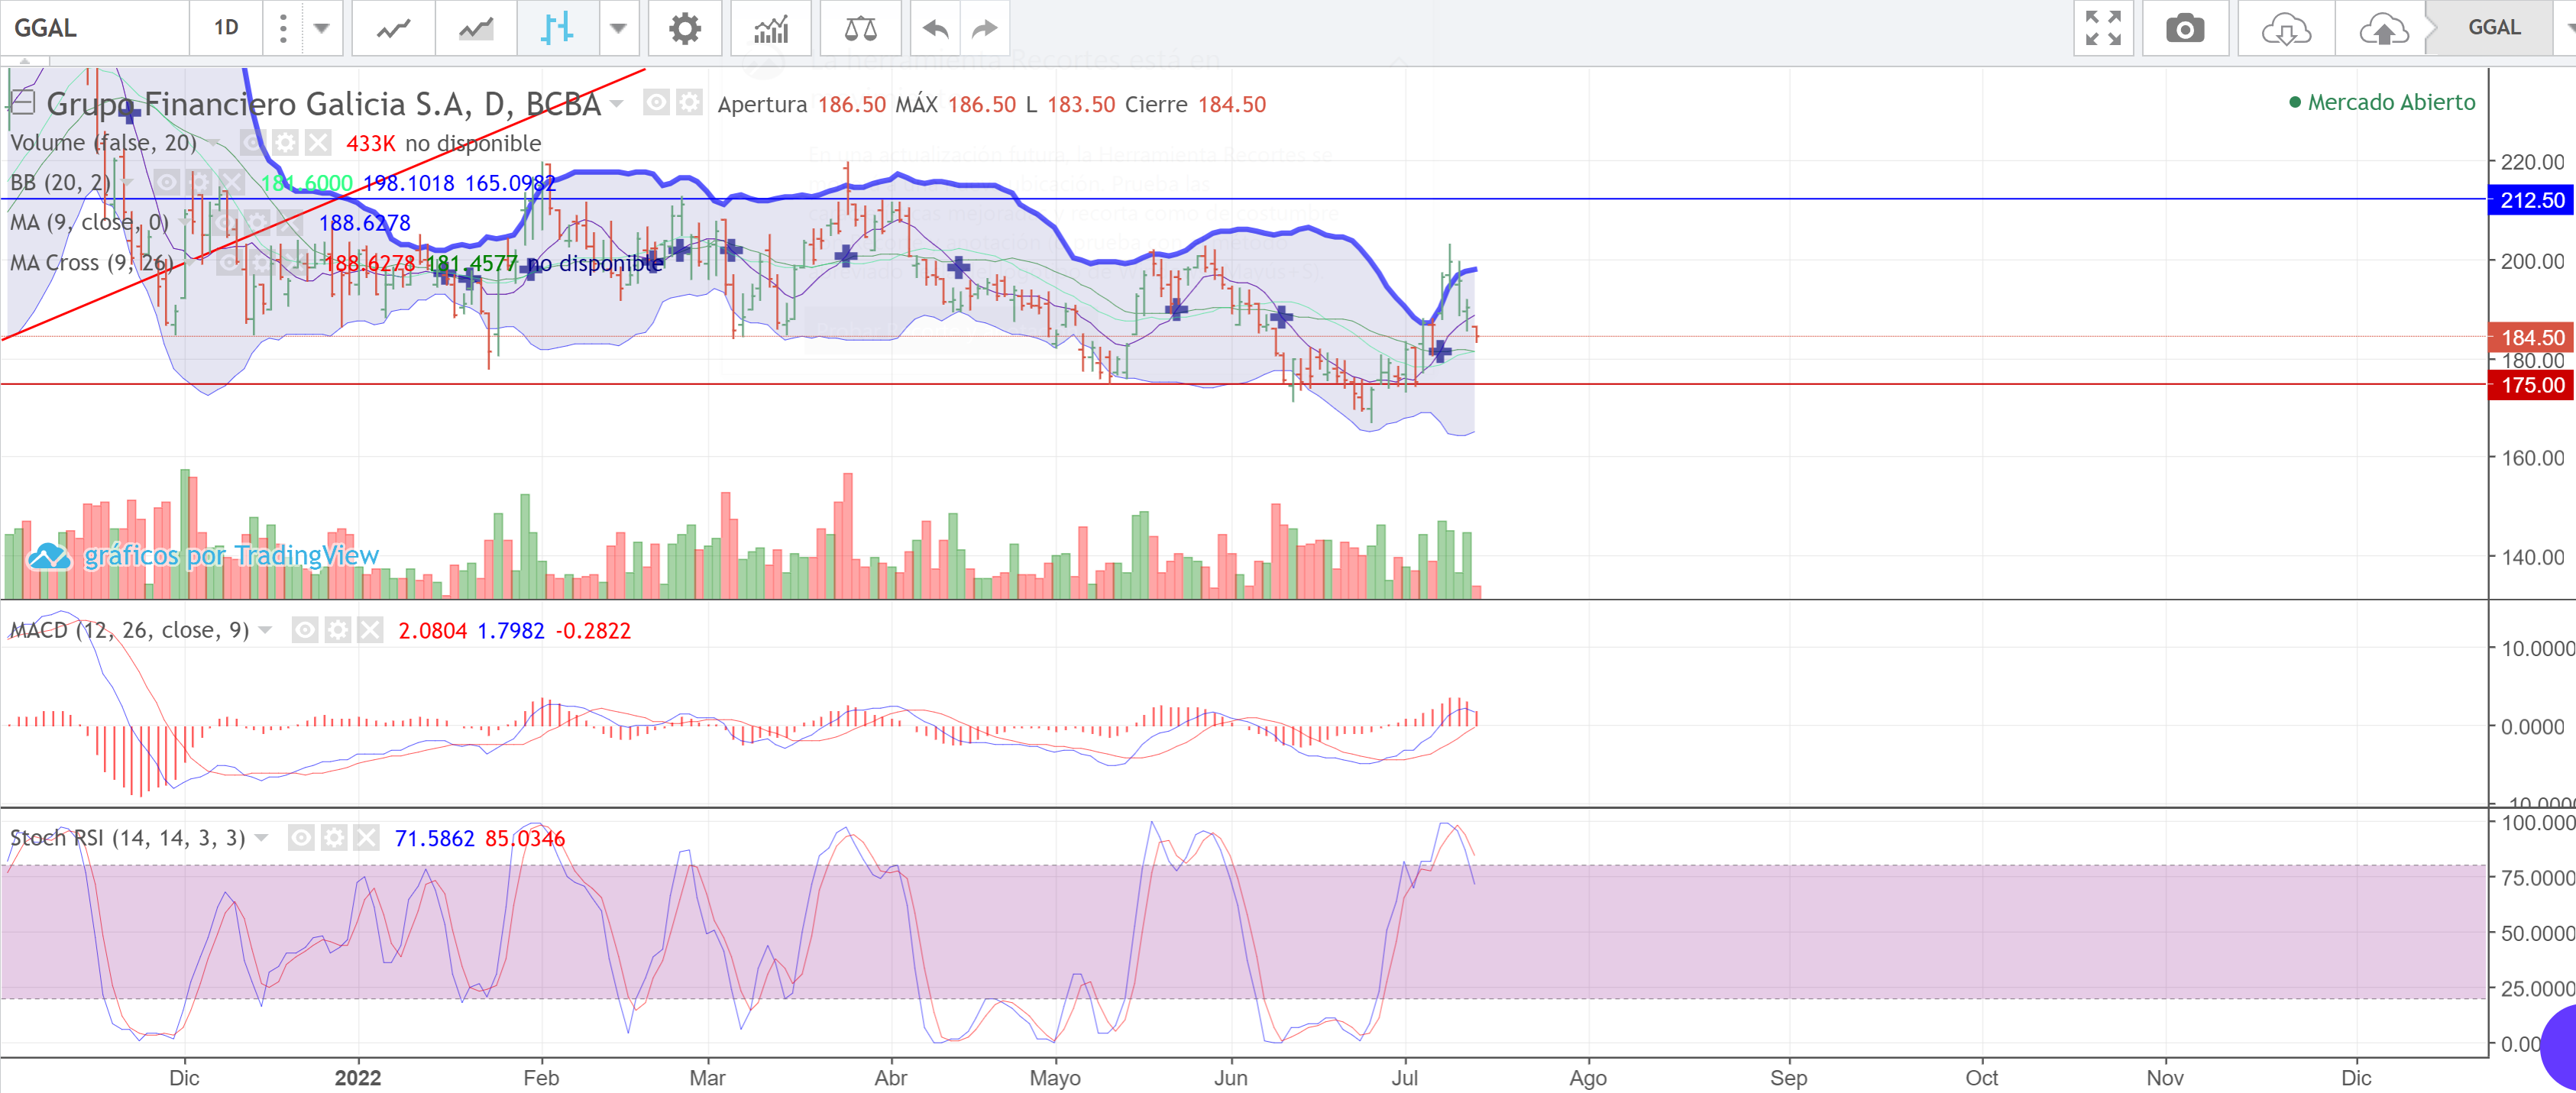Select the bars chart style button

557,28
